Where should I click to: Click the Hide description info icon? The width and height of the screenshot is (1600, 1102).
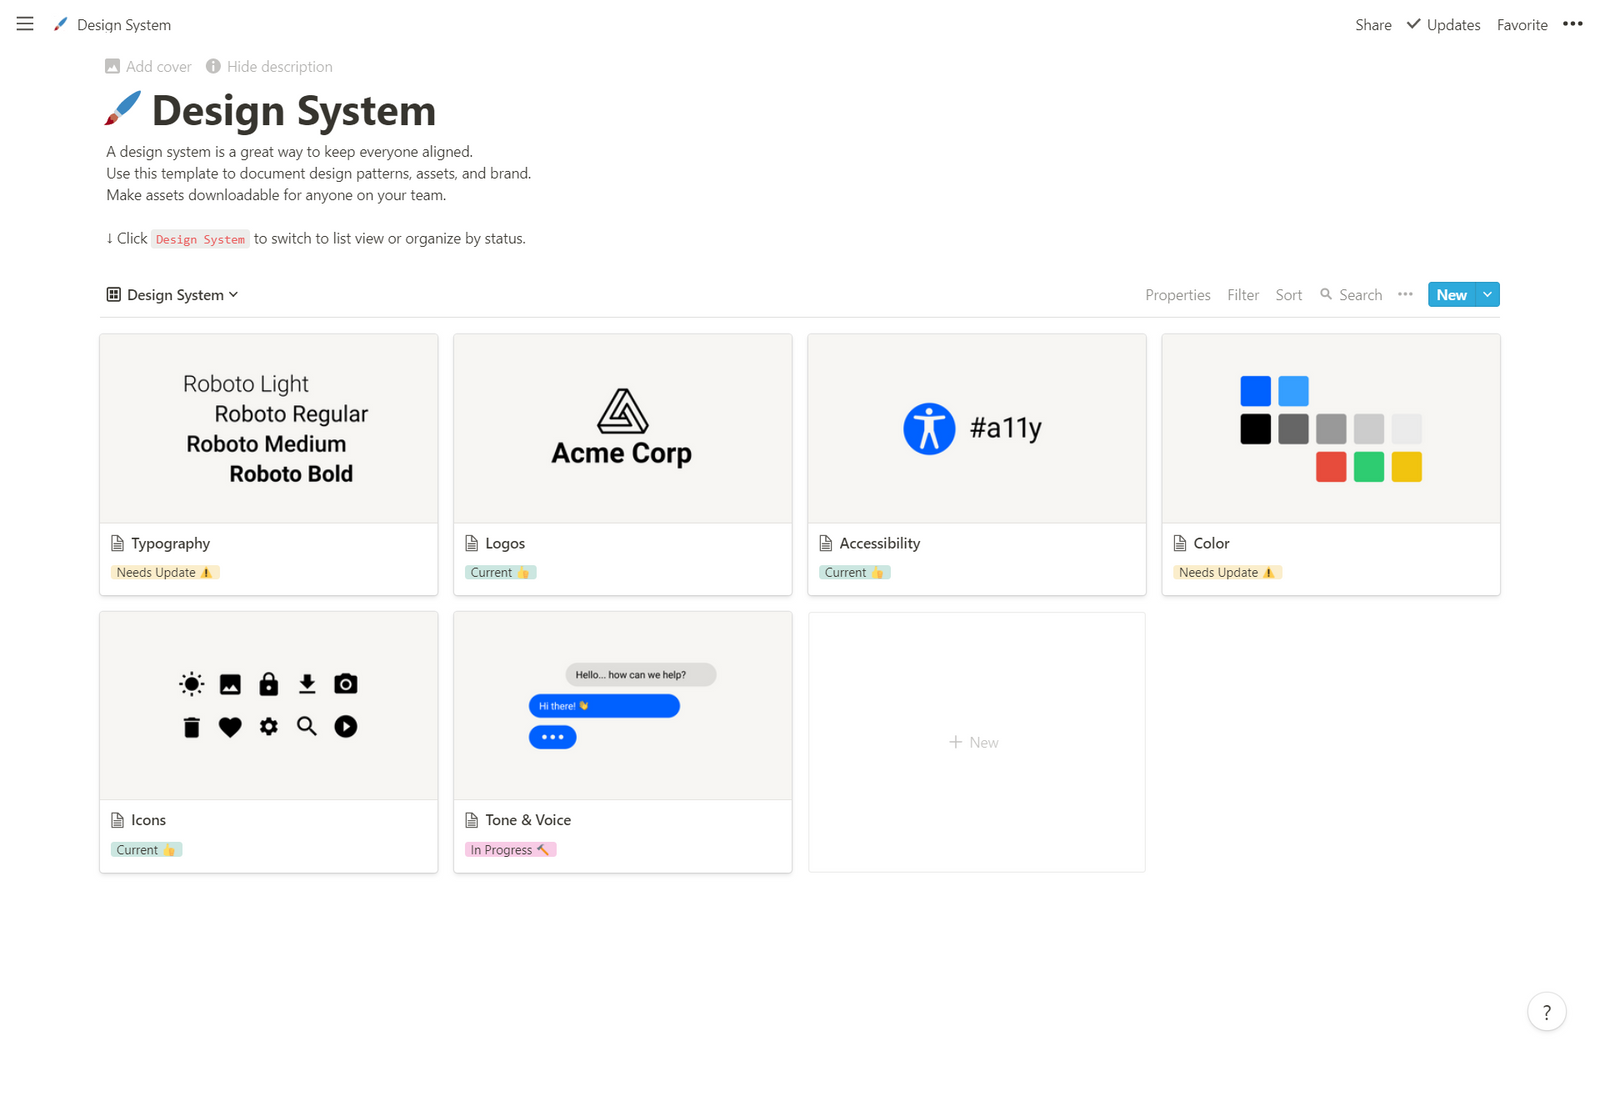[x=213, y=66]
